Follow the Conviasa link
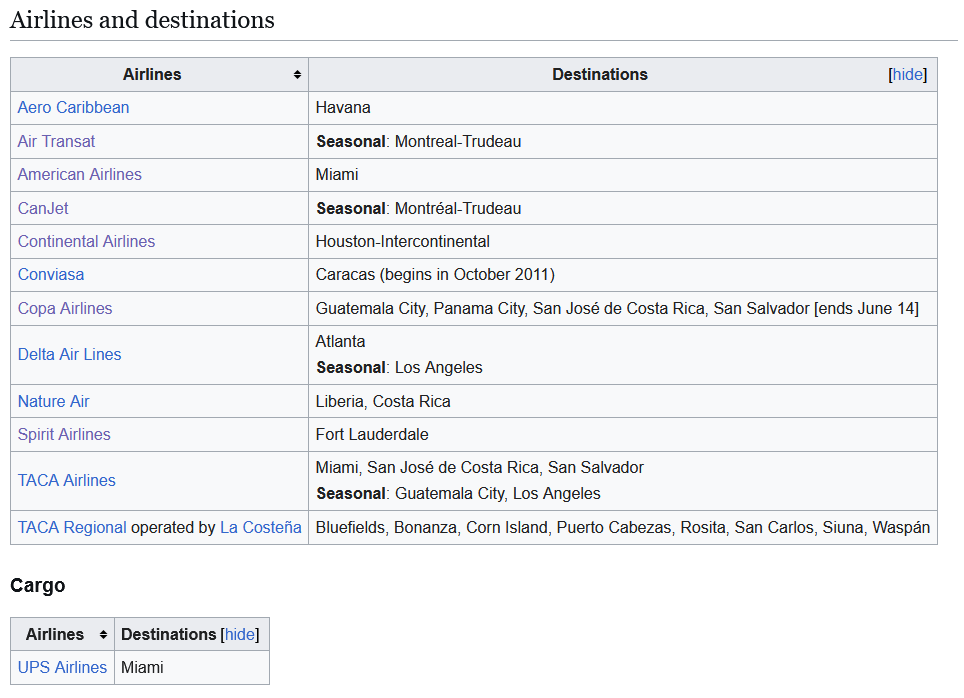 pos(51,275)
